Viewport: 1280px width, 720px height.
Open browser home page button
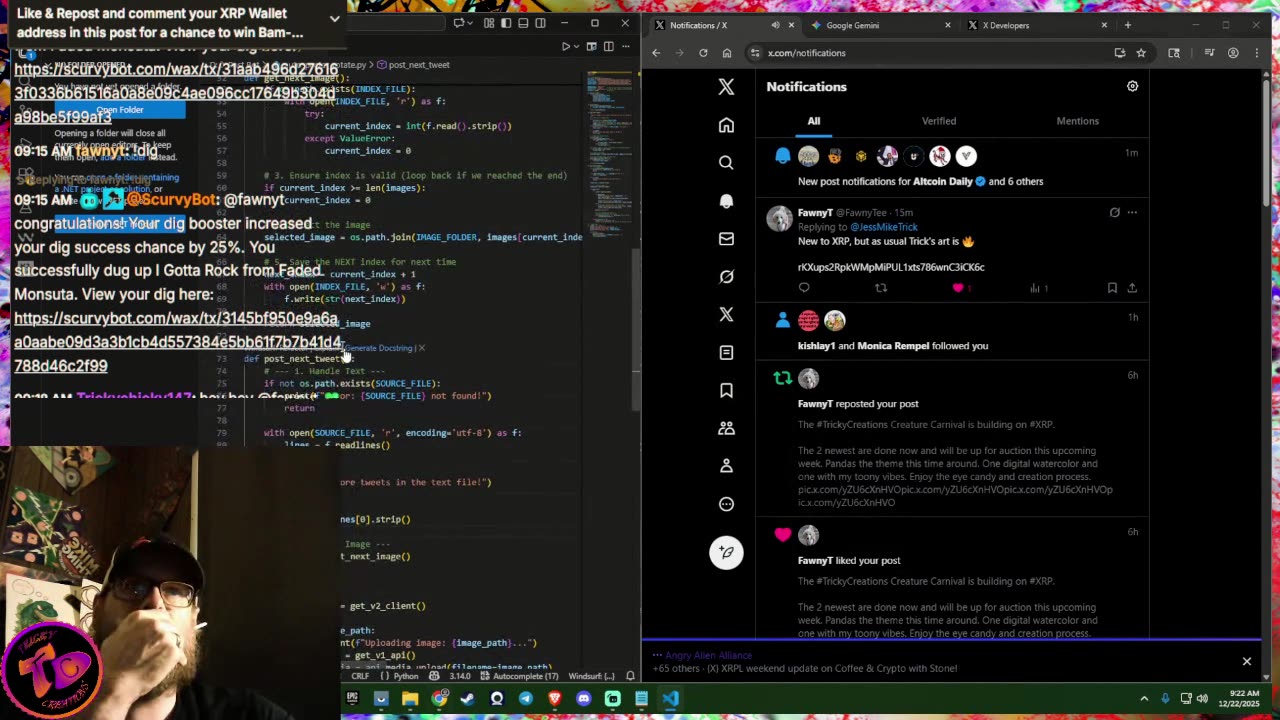click(x=727, y=53)
